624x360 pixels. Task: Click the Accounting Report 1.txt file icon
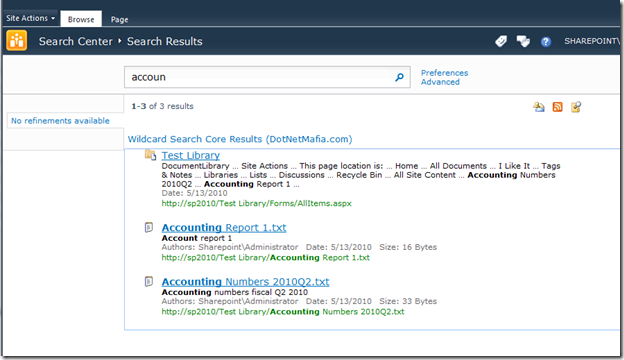pos(149,227)
